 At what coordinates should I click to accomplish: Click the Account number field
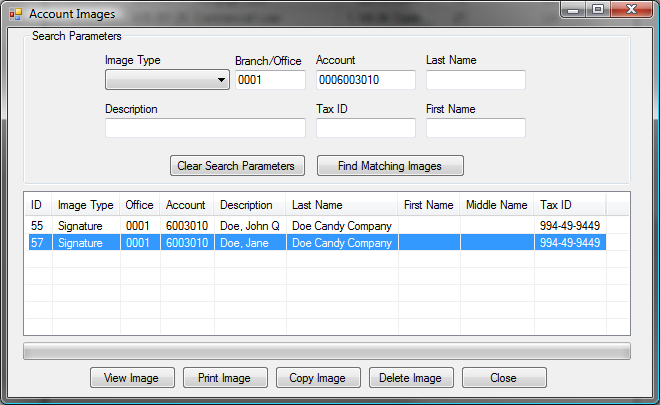click(365, 81)
